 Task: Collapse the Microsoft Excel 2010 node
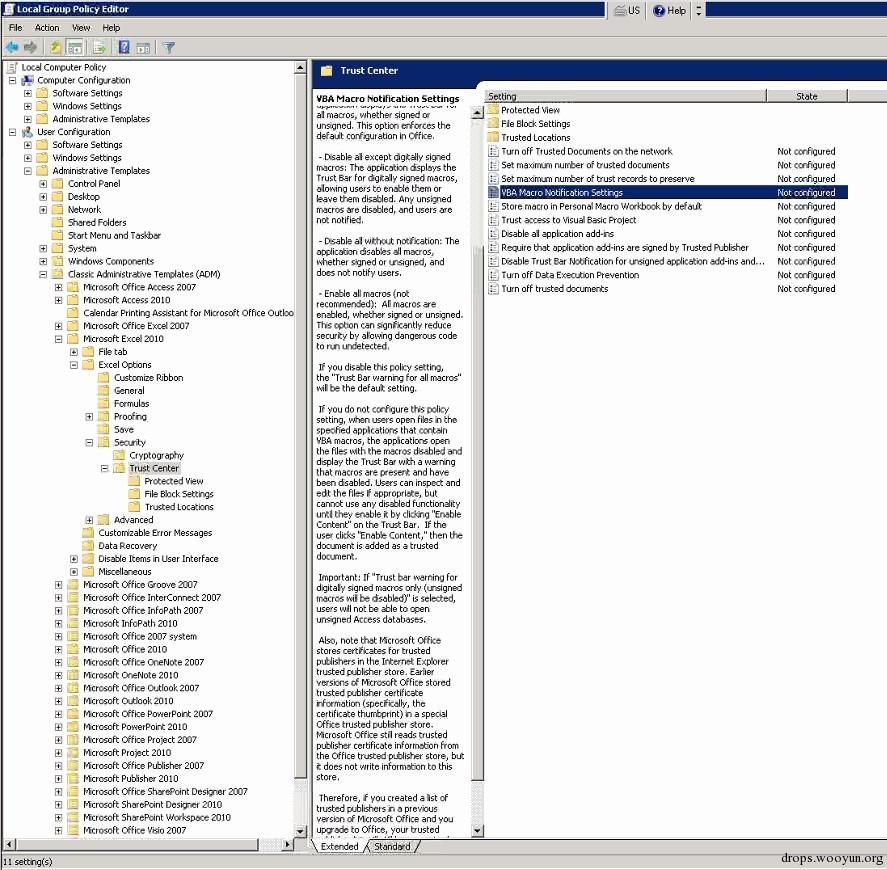tap(59, 339)
